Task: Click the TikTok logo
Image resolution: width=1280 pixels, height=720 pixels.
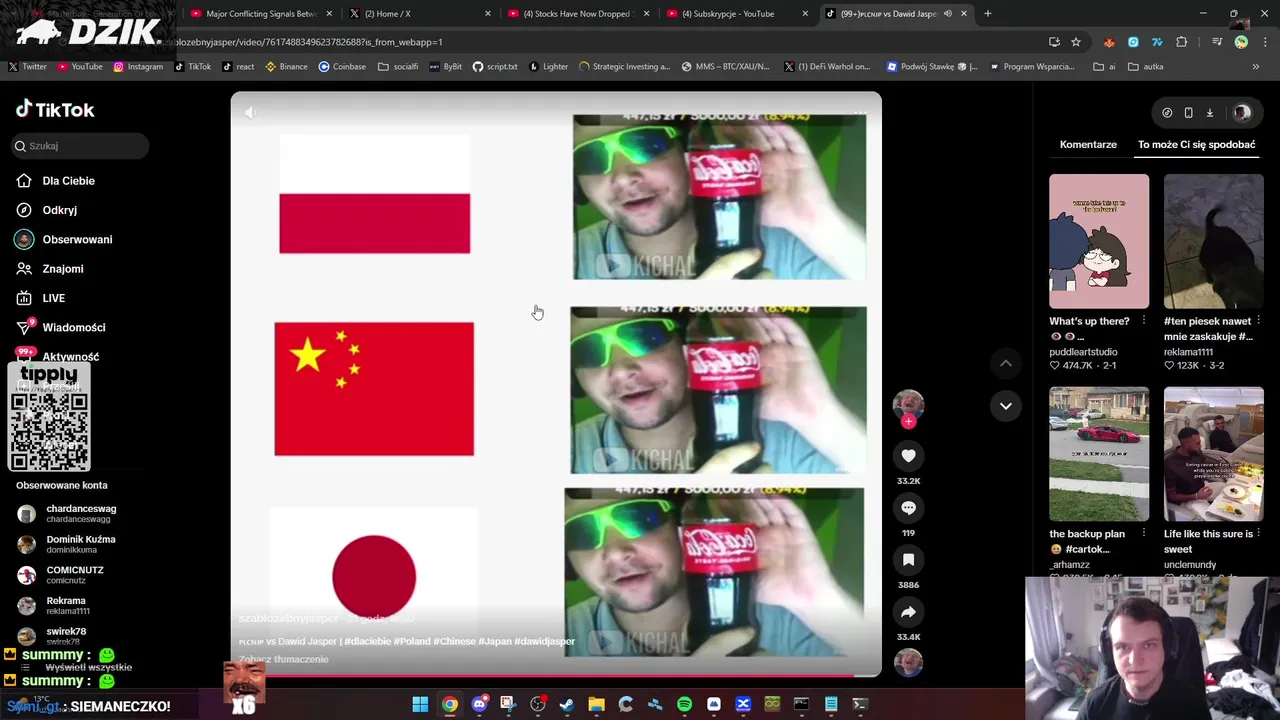Action: pyautogui.click(x=55, y=110)
